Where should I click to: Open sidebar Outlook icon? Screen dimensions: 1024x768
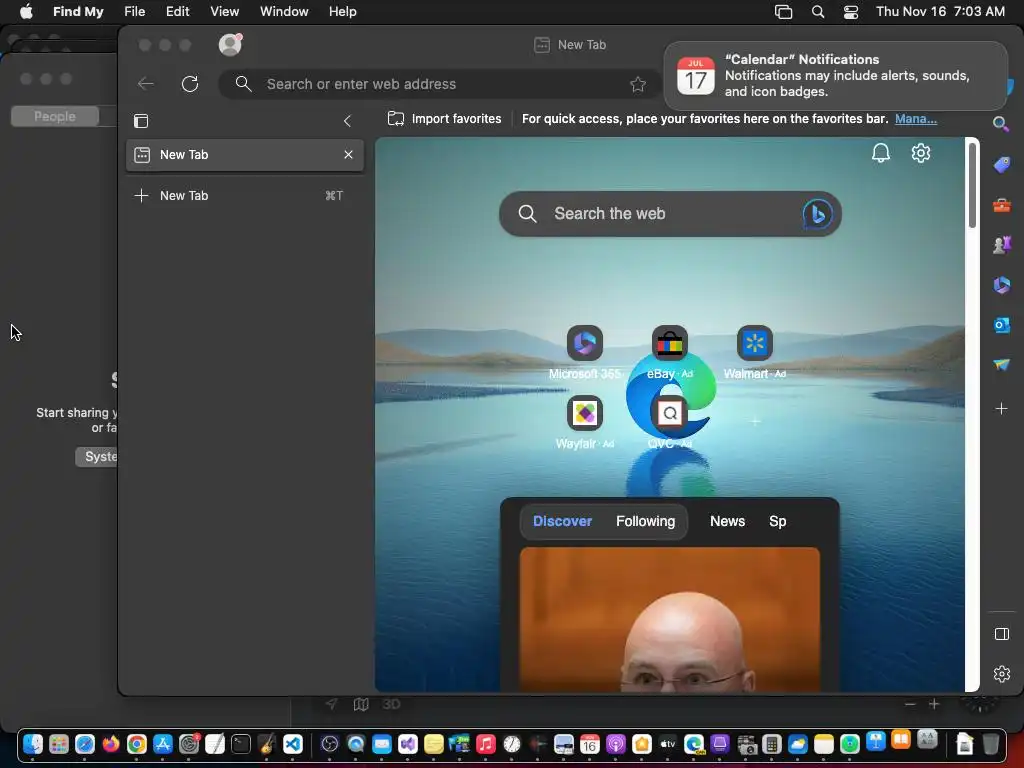pyautogui.click(x=1001, y=325)
